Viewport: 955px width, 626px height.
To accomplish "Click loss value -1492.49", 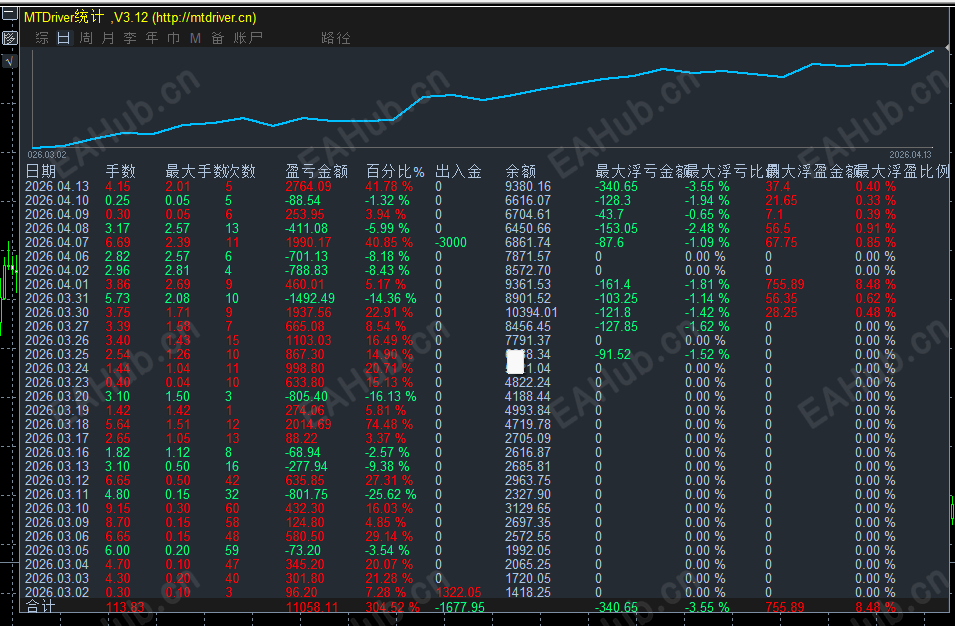I will point(309,298).
